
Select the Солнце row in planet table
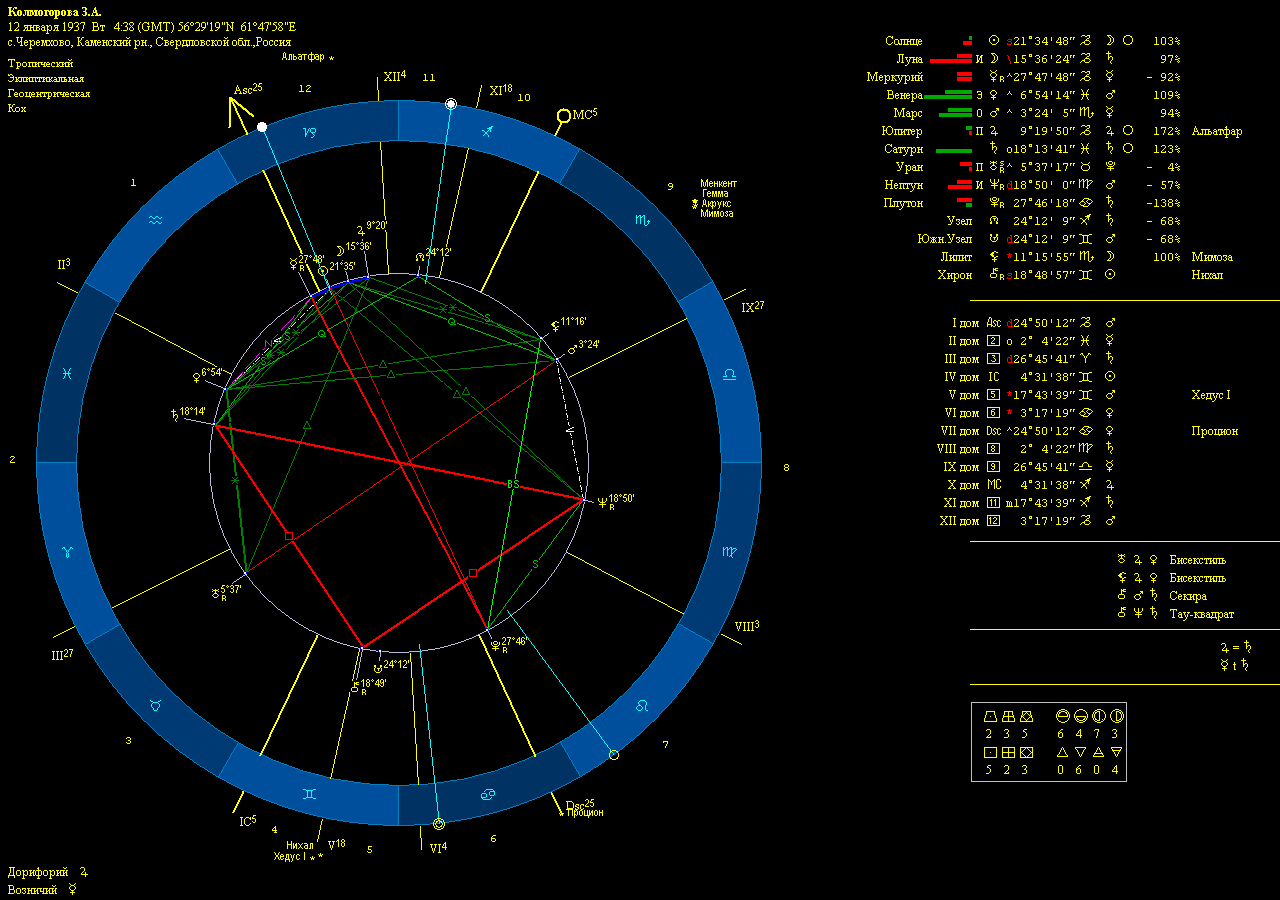click(x=1033, y=41)
